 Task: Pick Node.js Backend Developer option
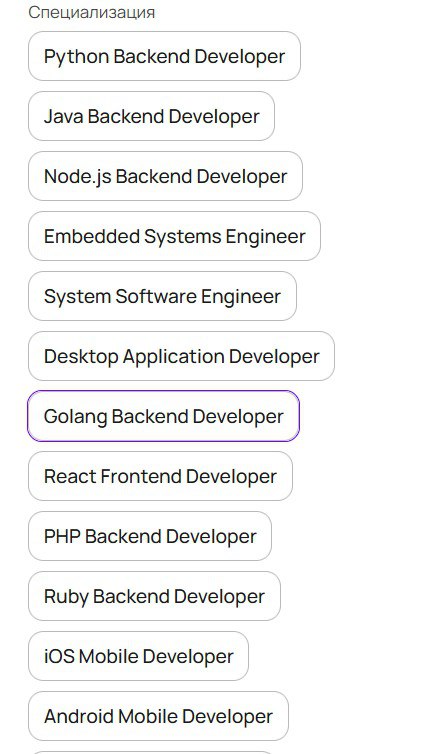point(165,176)
